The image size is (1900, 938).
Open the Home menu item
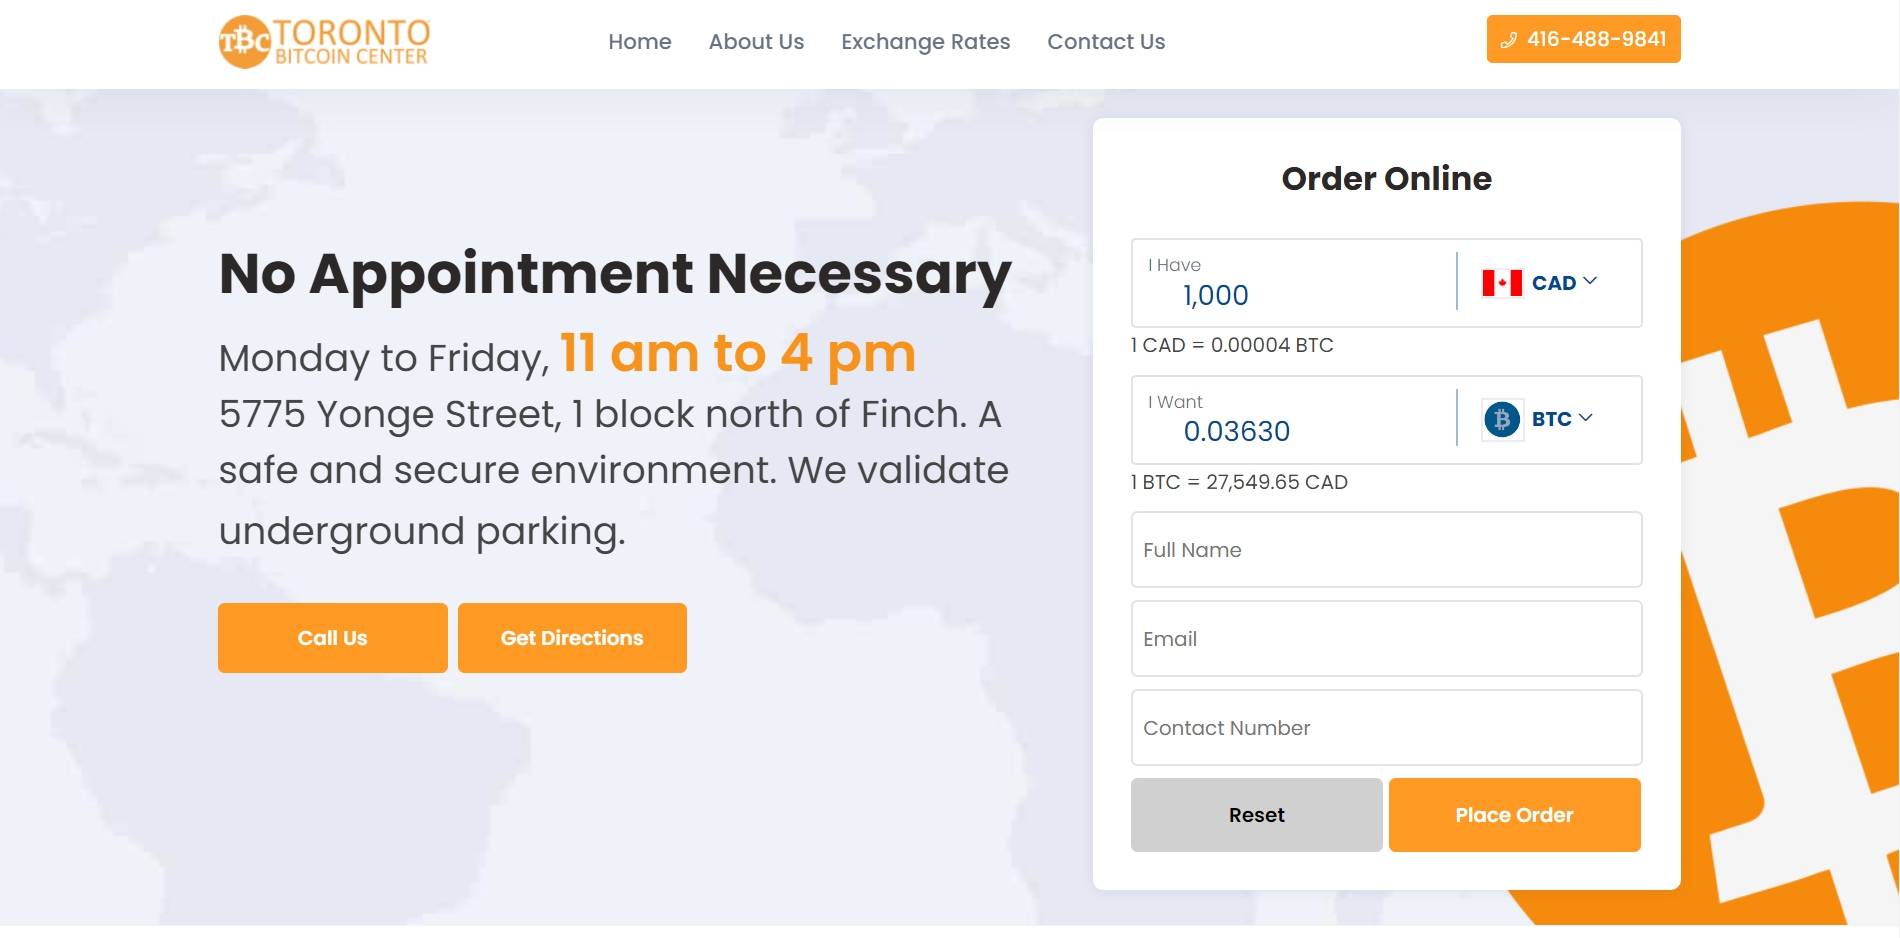[x=640, y=42]
